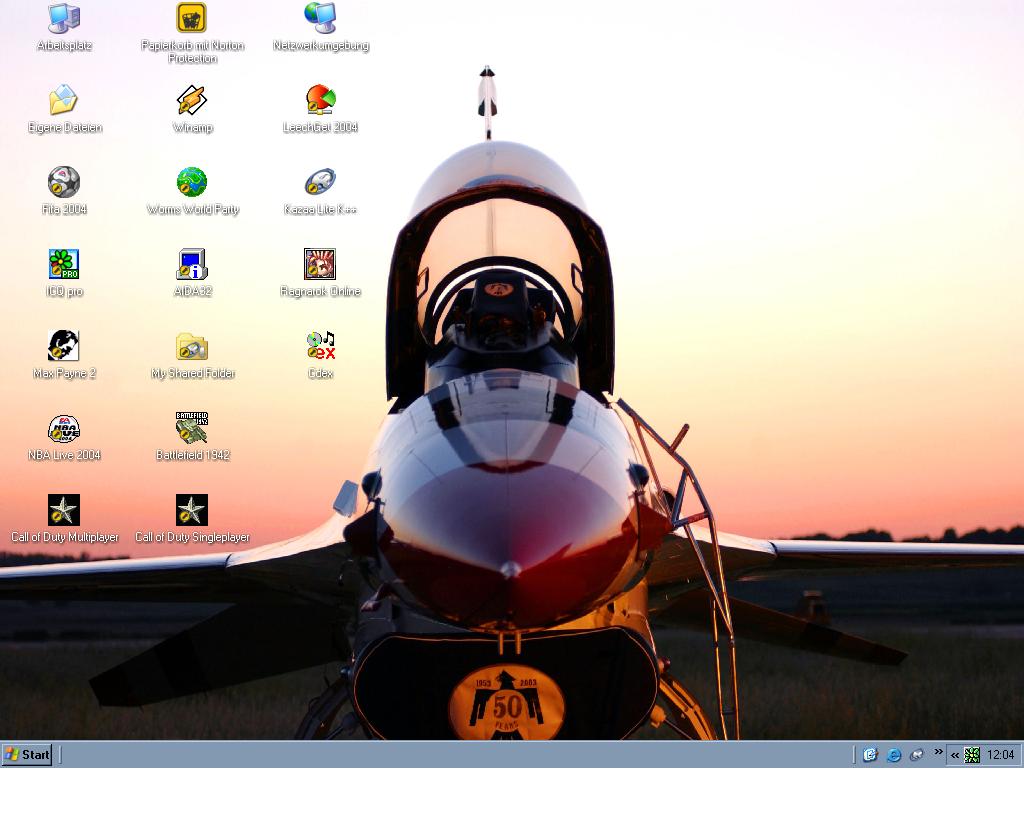
Task: Expand hidden system tray icons arrow
Action: tap(955, 755)
